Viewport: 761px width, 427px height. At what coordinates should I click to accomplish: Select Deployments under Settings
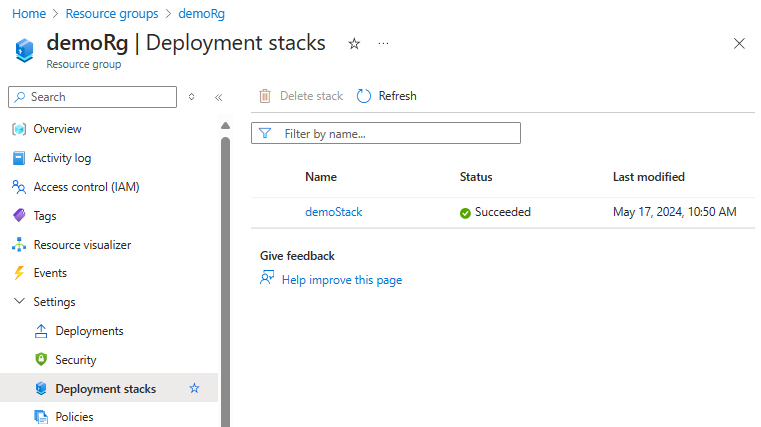coord(89,331)
